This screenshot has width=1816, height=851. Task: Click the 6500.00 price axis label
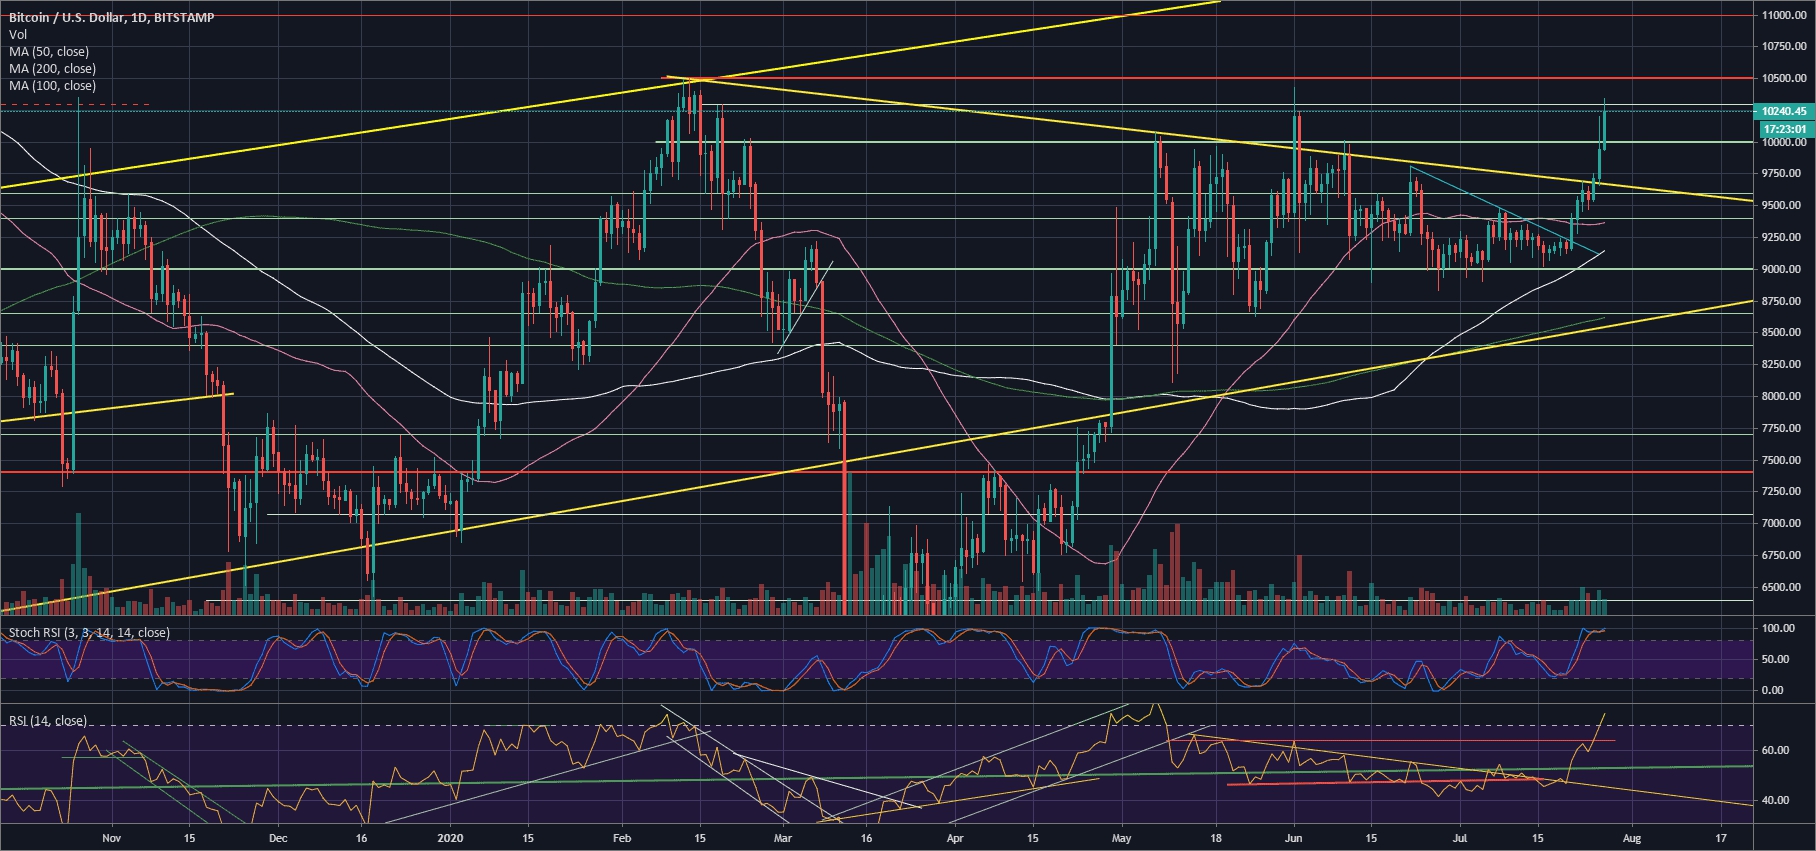point(1784,587)
